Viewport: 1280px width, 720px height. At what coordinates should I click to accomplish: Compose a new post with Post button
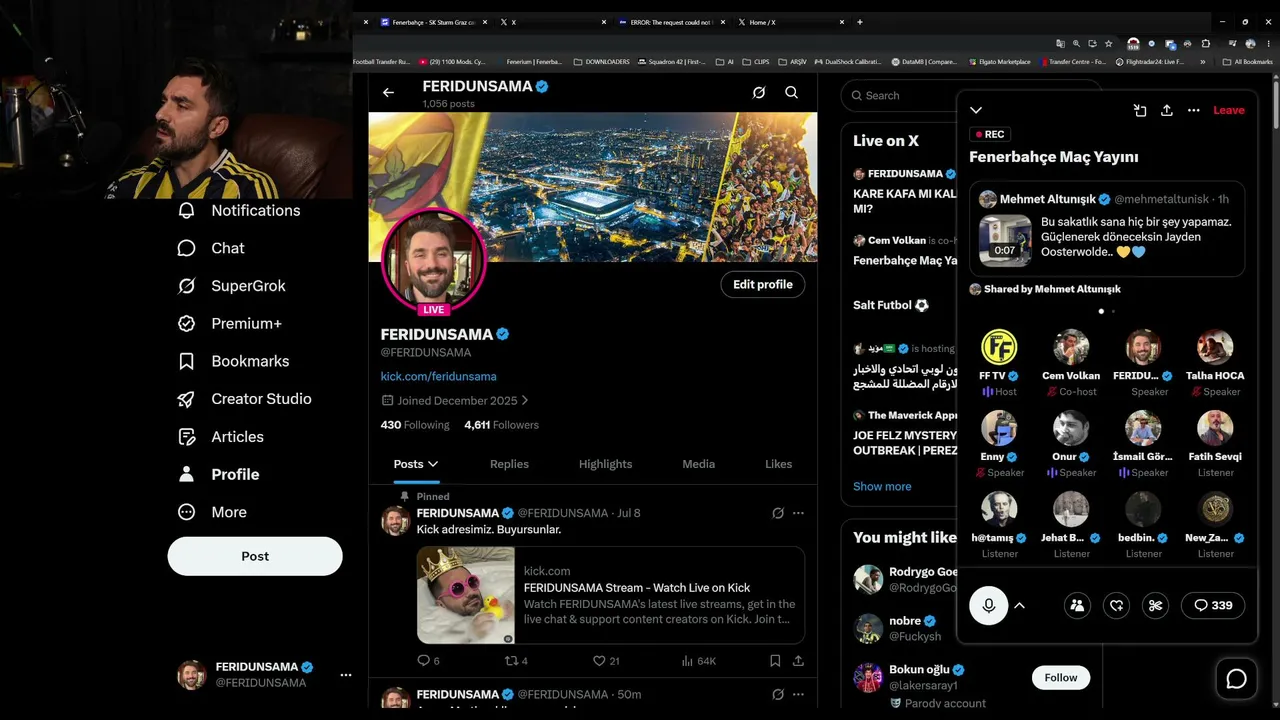click(255, 556)
